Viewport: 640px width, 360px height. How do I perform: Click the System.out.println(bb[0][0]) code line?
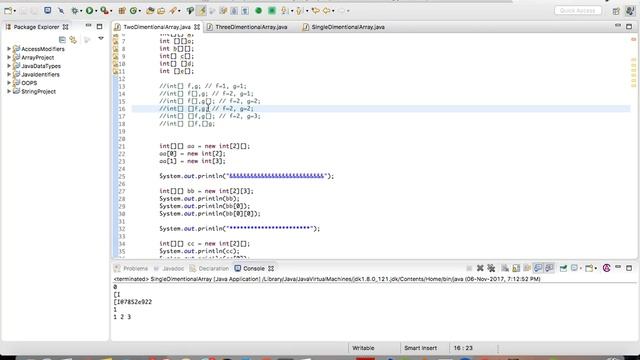[210, 213]
